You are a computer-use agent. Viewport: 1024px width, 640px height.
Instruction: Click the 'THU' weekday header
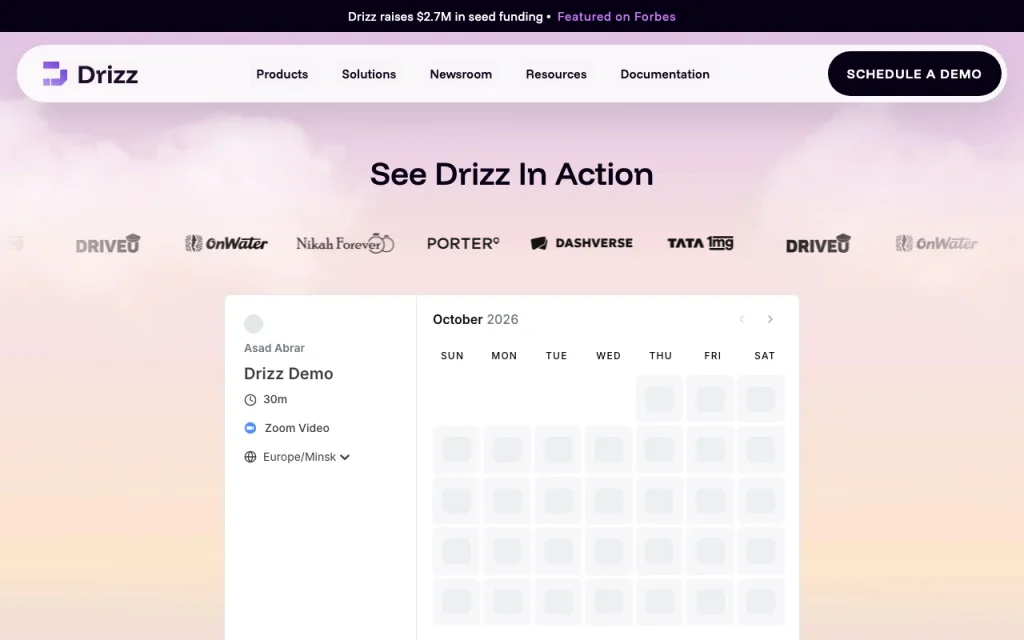click(x=661, y=356)
